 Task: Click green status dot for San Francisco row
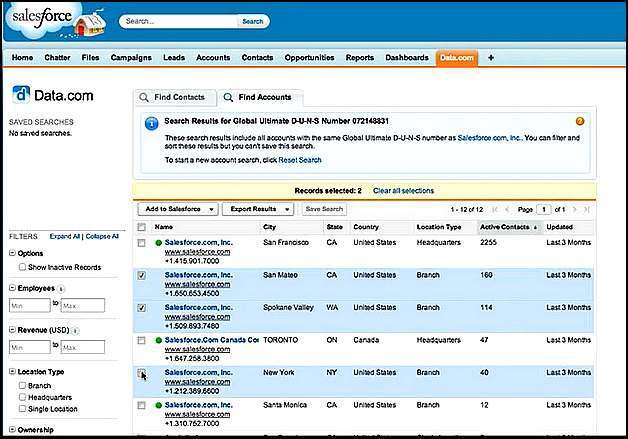tap(159, 243)
